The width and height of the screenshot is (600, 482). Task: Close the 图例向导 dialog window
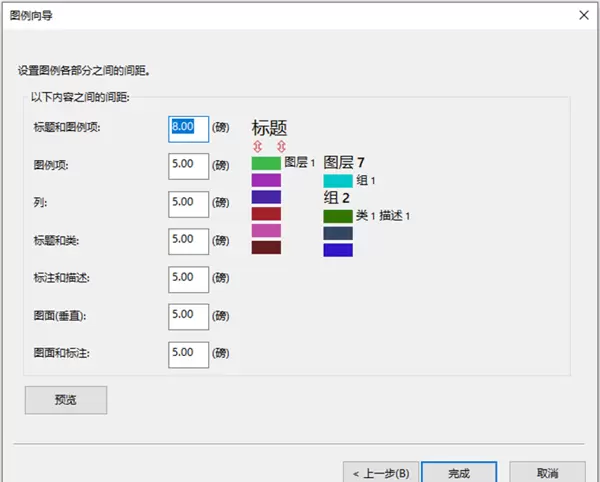(583, 15)
